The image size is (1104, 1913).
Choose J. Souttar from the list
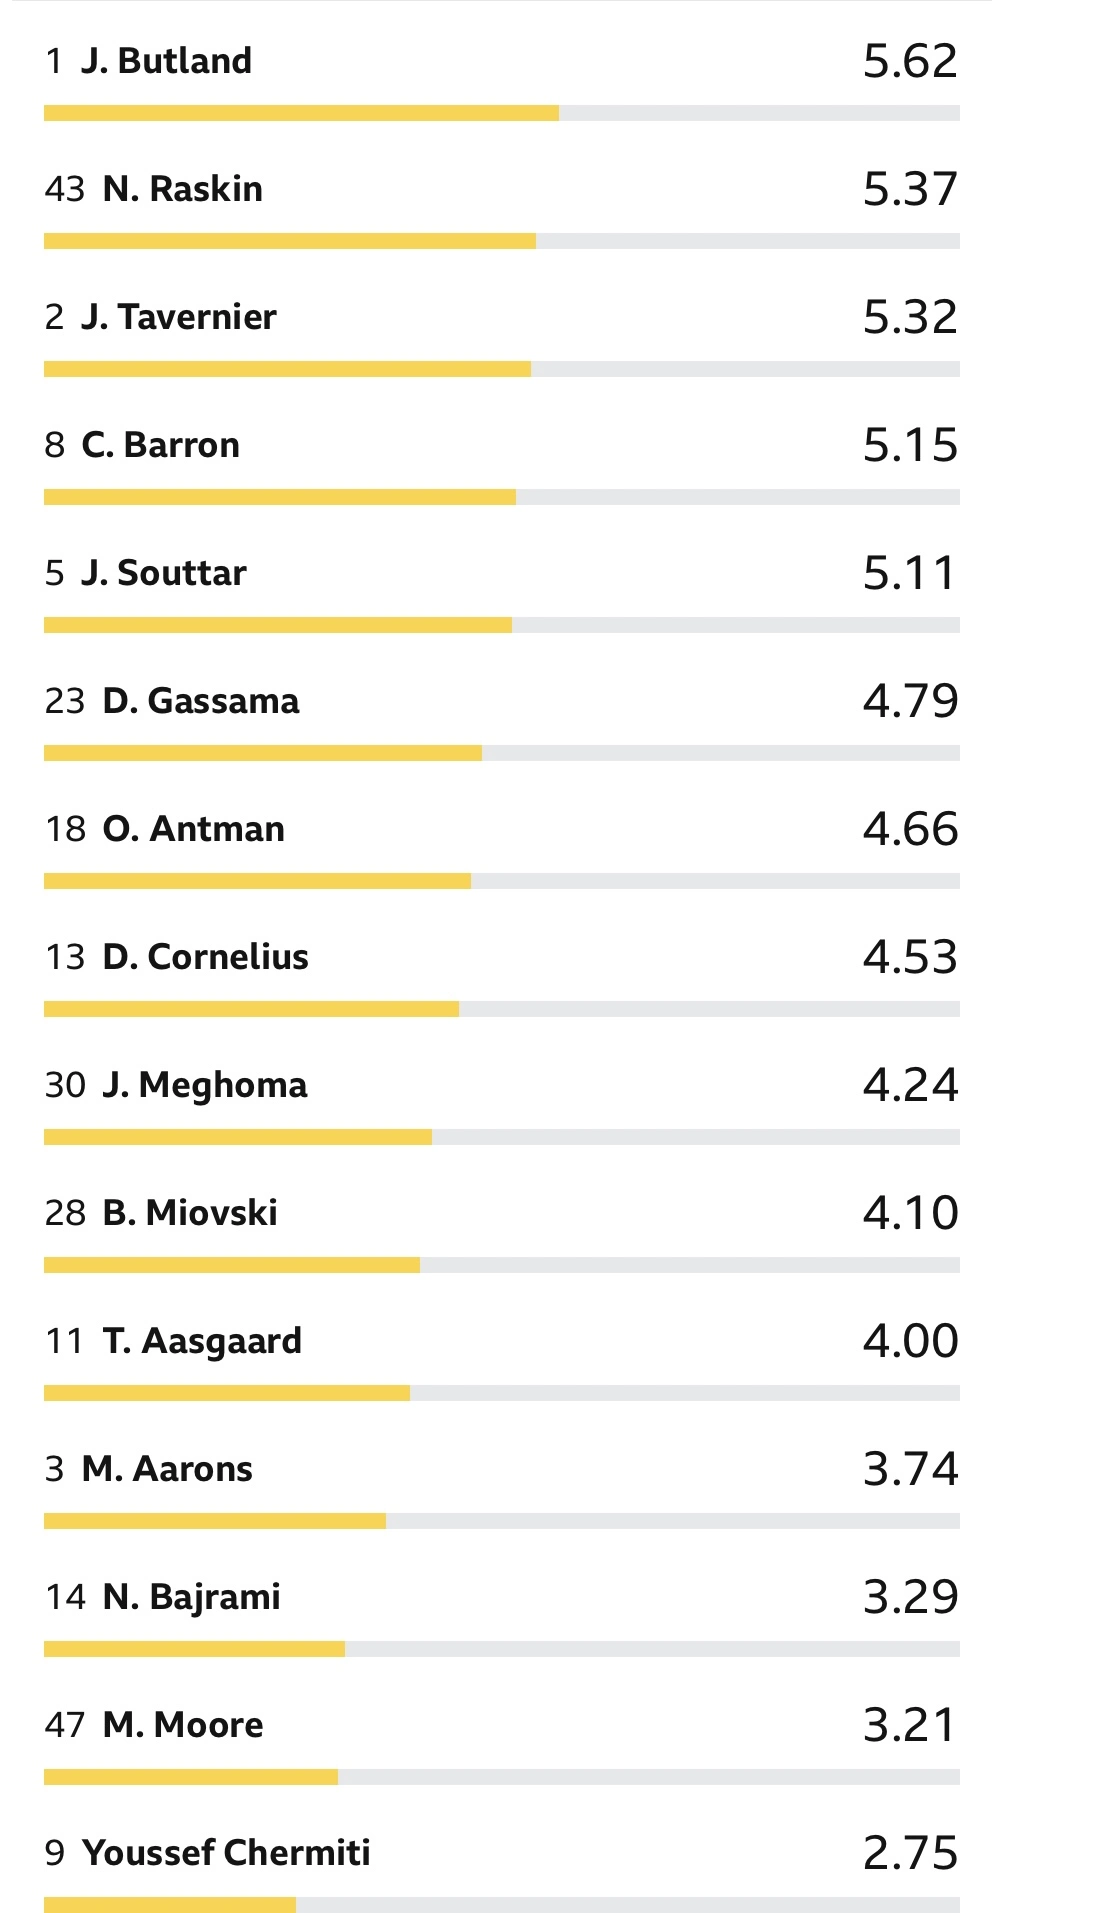pyautogui.click(x=164, y=573)
